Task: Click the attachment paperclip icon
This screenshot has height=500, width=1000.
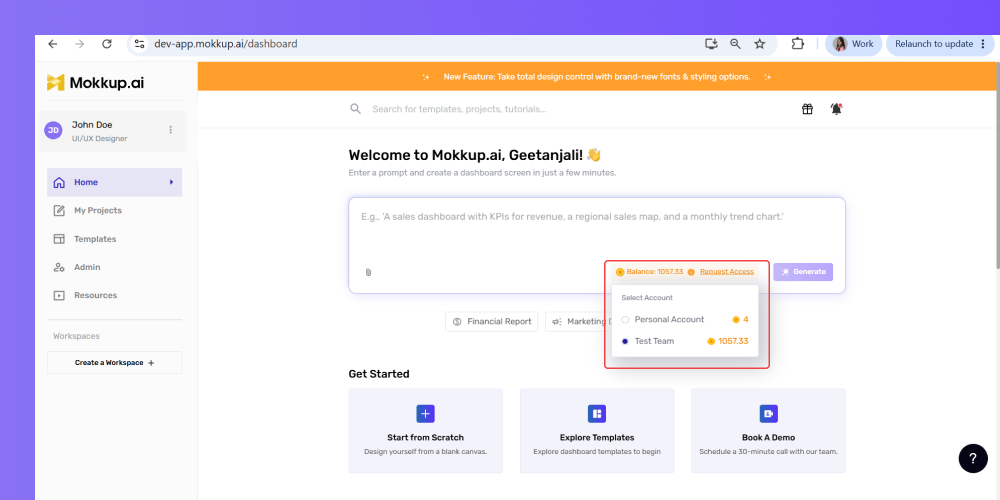Action: point(368,272)
